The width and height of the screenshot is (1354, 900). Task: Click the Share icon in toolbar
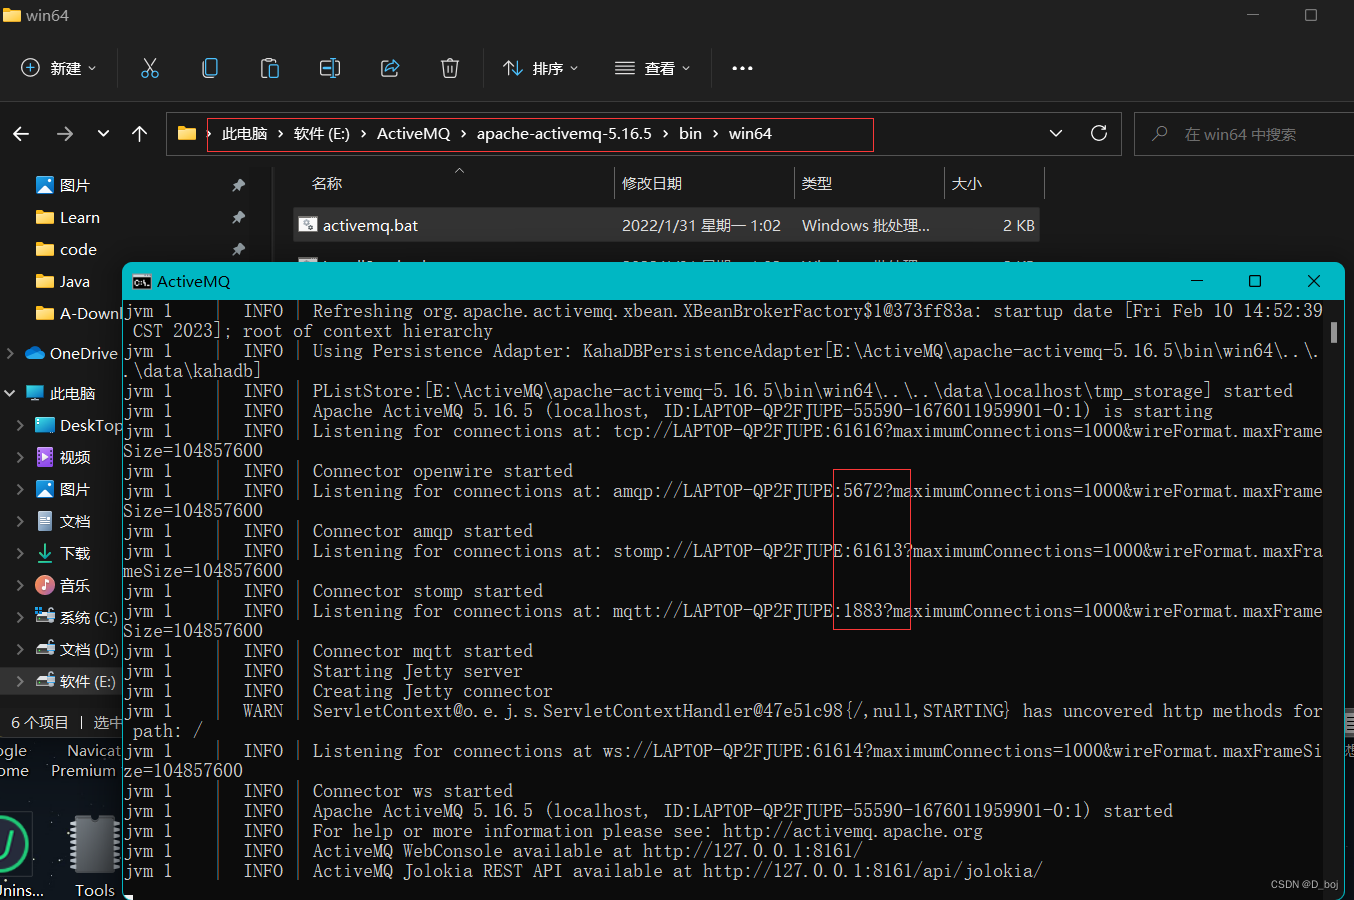click(x=390, y=68)
